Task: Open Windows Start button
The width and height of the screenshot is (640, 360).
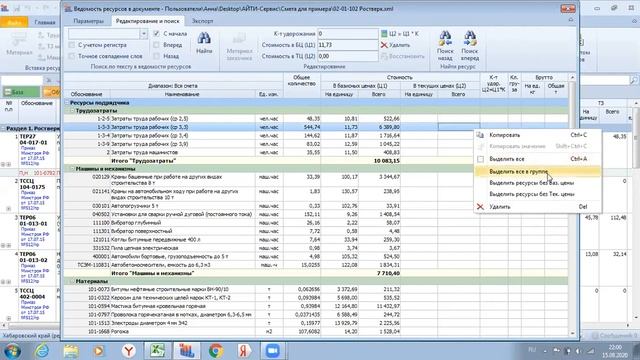Action: pyautogui.click(x=12, y=351)
